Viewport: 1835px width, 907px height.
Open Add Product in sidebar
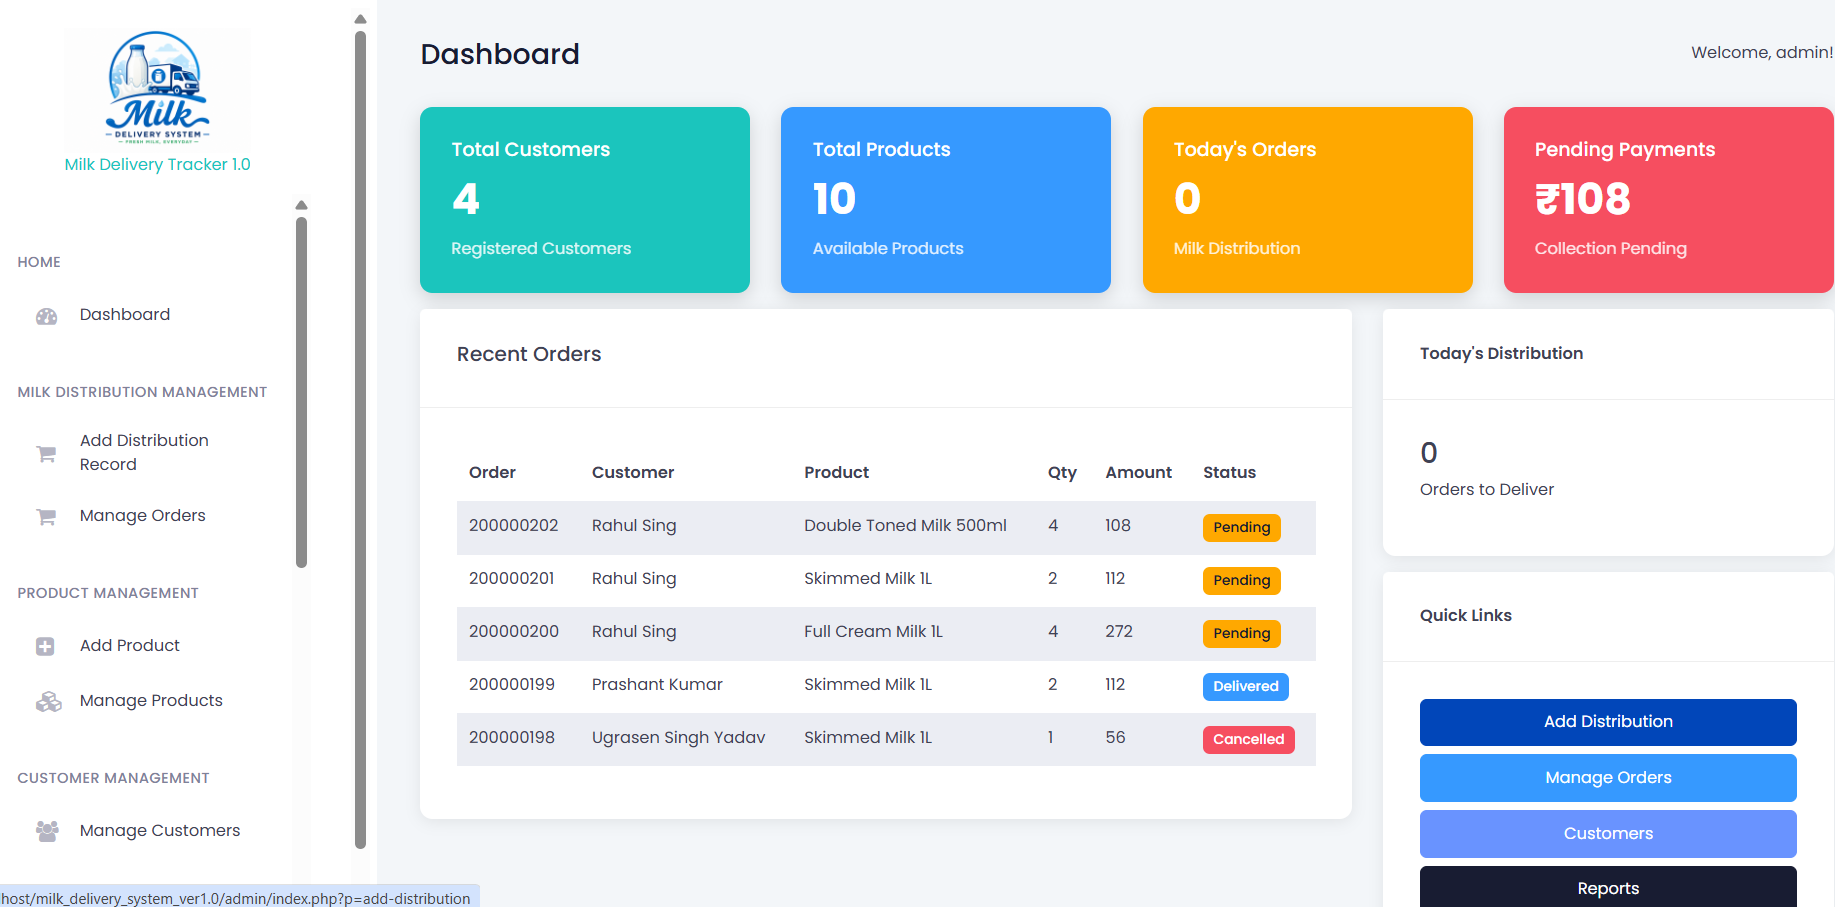click(130, 645)
